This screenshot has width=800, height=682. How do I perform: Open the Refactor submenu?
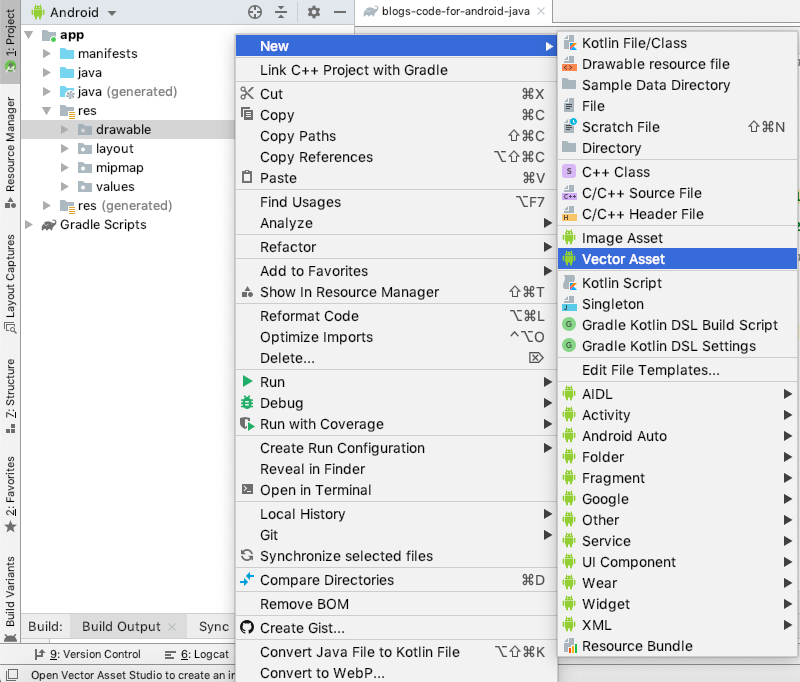click(396, 247)
